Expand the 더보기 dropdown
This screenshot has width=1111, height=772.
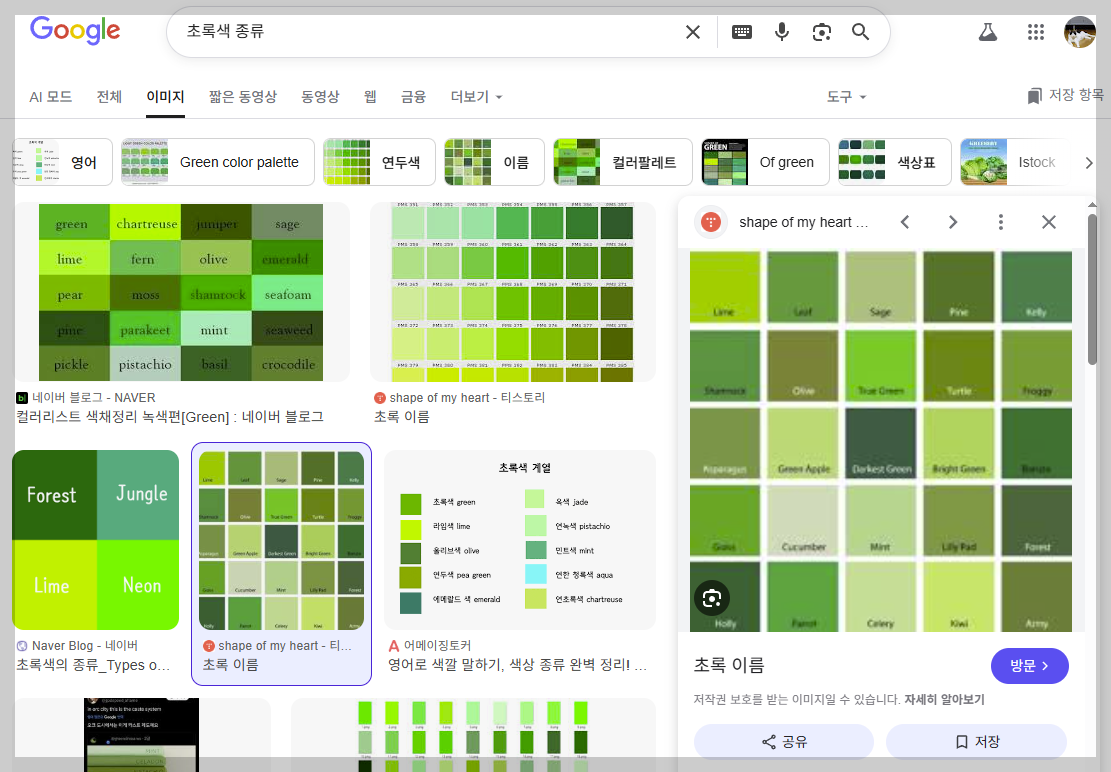476,96
